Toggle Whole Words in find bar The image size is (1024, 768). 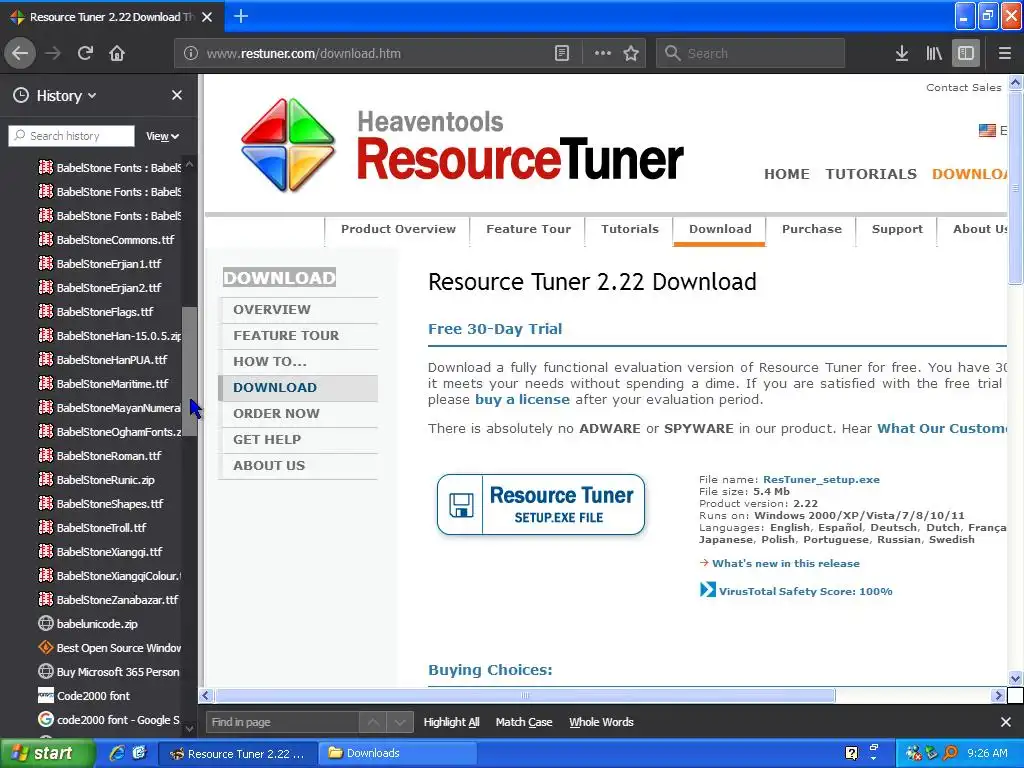pos(601,722)
